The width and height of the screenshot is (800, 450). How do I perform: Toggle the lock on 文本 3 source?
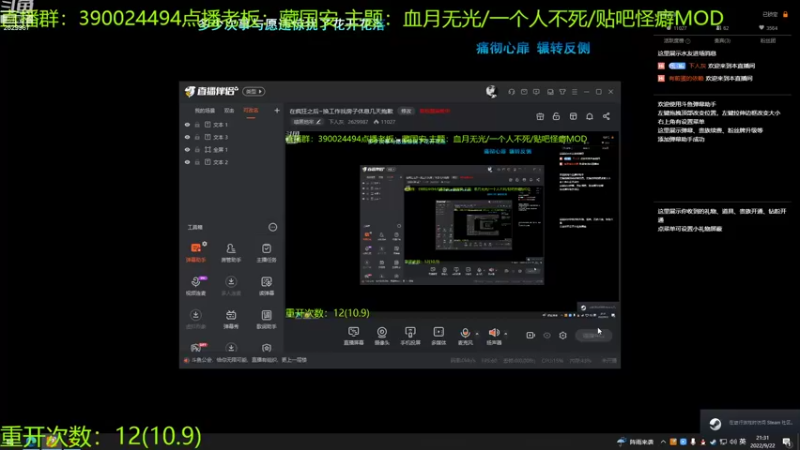(197, 137)
